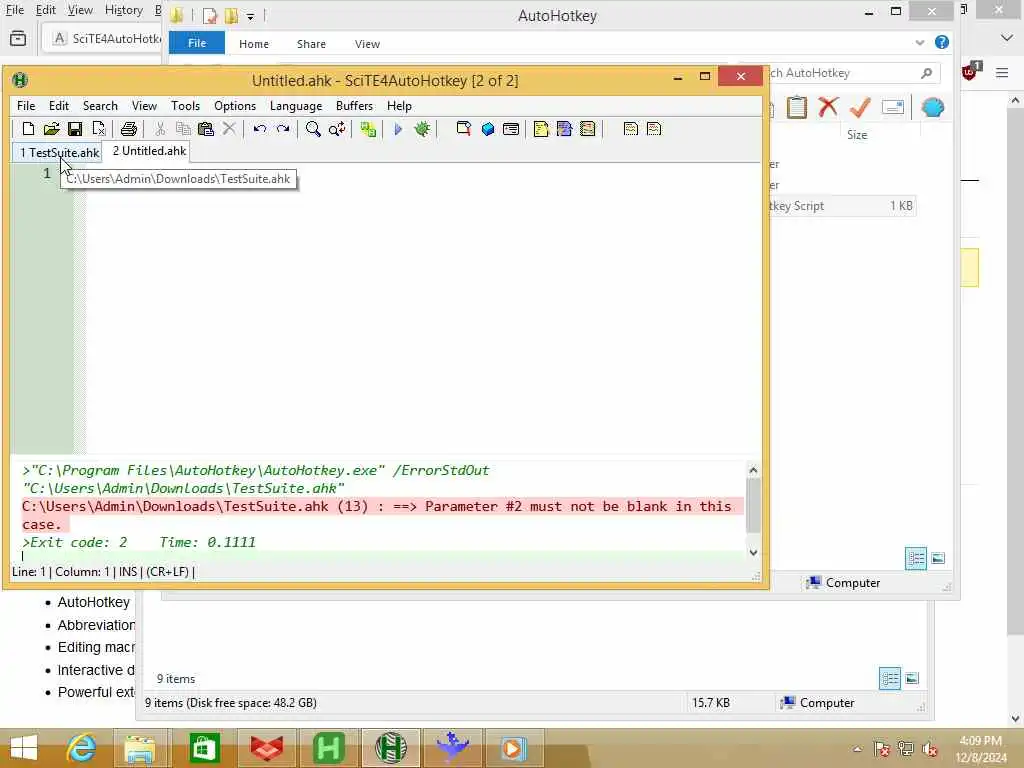1024x768 pixels.
Task: Open the View ribbon tab in Explorer
Action: [367, 44]
